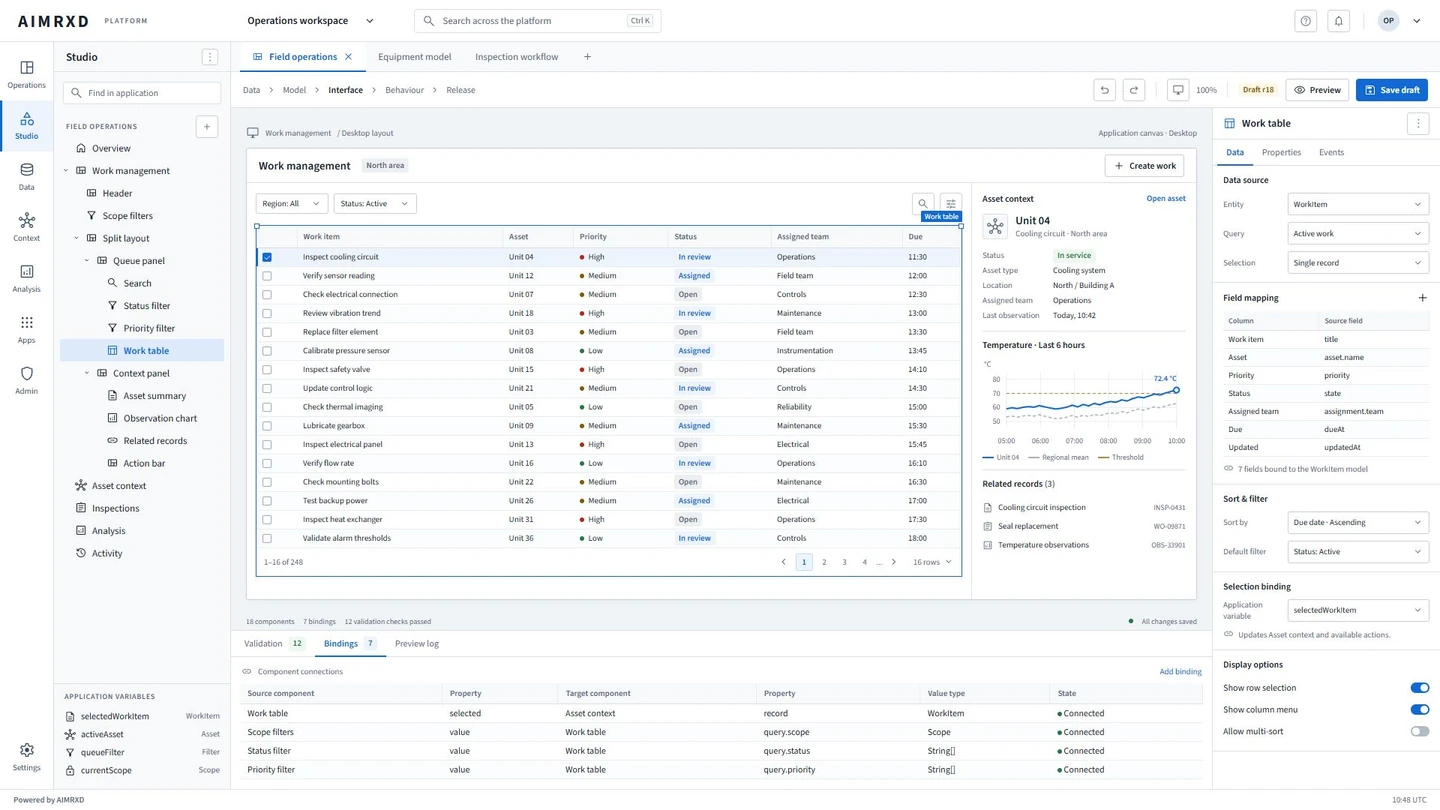Viewport: 1440px width, 810px height.
Task: Open the Apps sidebar section
Action: (26, 330)
